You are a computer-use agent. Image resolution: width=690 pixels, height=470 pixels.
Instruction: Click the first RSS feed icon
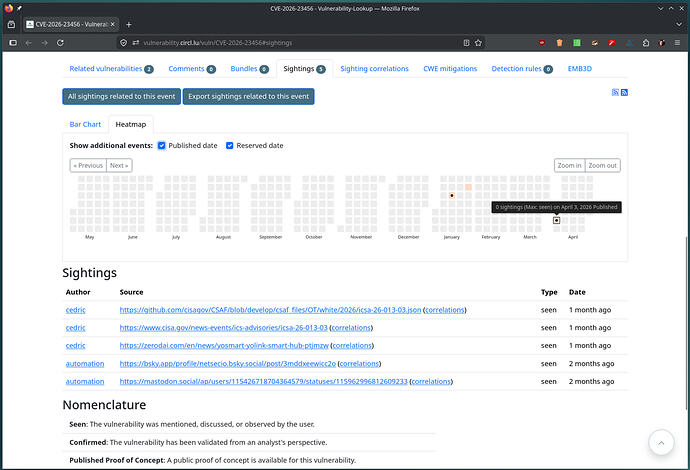coord(615,92)
